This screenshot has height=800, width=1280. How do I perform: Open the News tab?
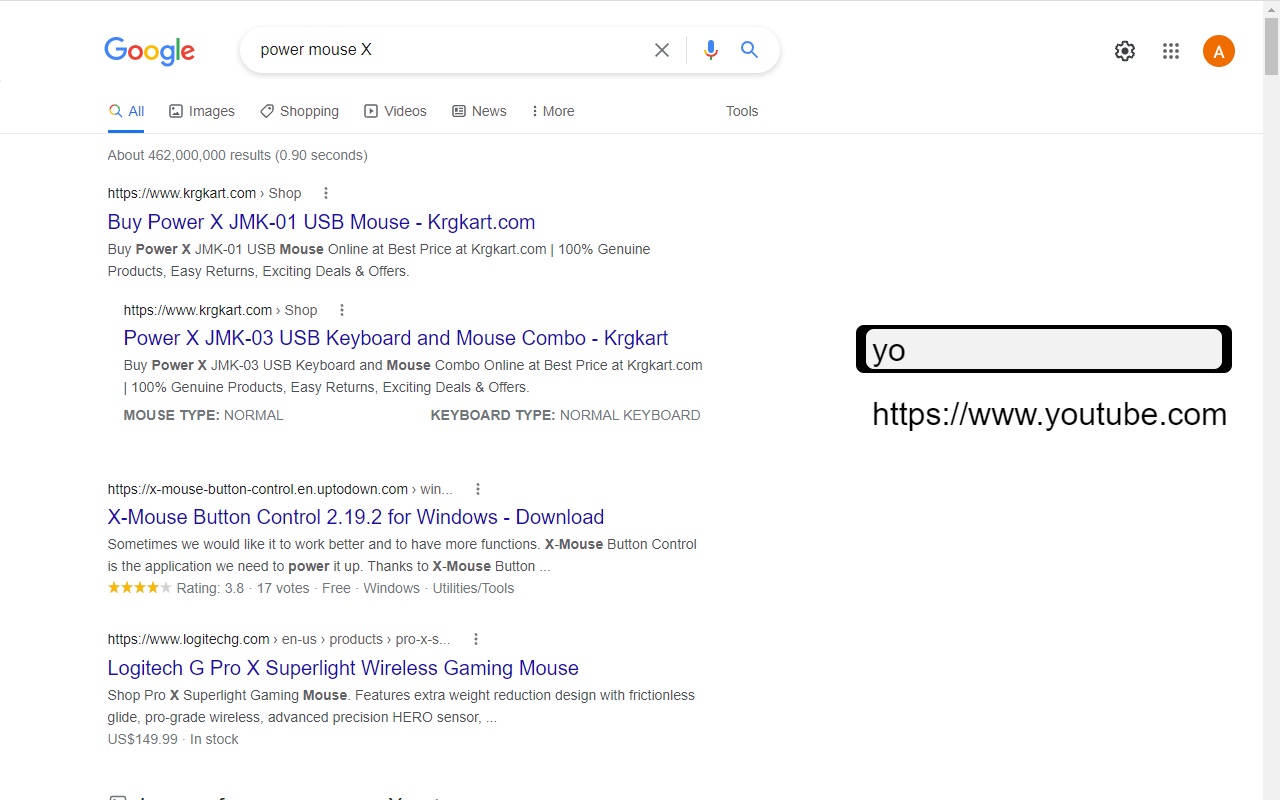(479, 111)
